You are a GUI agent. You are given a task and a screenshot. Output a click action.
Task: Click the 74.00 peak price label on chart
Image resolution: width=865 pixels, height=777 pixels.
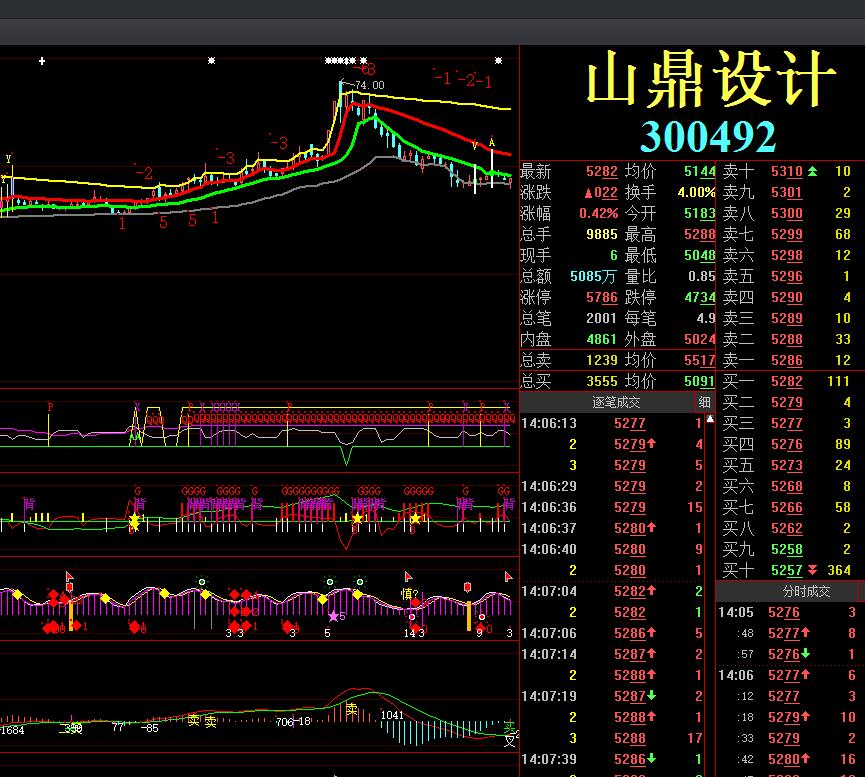click(369, 85)
